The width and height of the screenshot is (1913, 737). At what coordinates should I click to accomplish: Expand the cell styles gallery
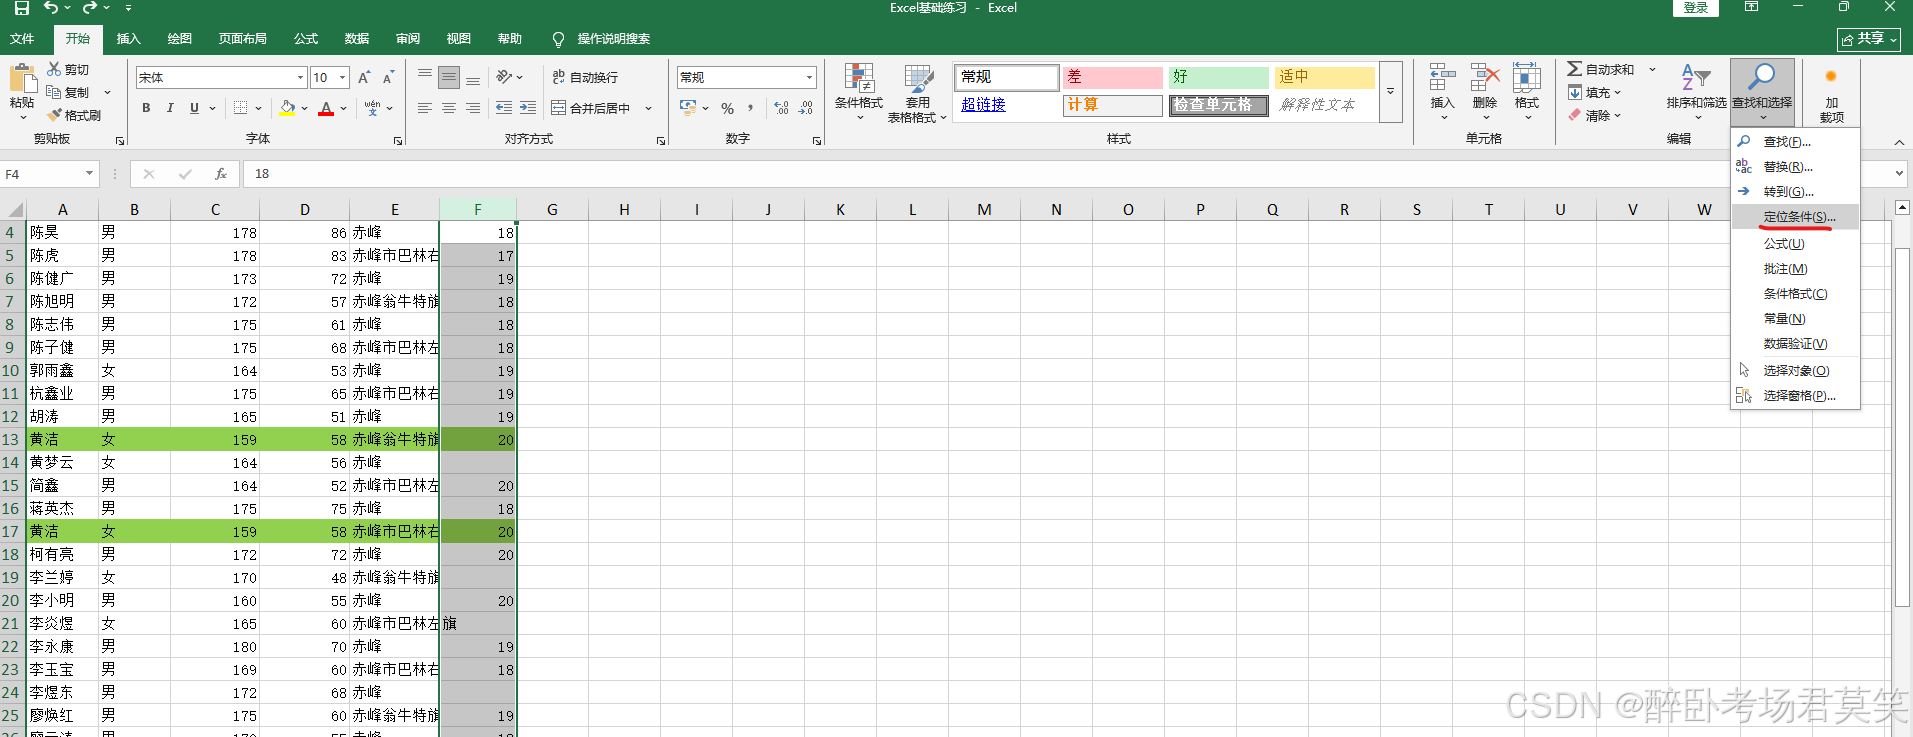pos(1390,92)
